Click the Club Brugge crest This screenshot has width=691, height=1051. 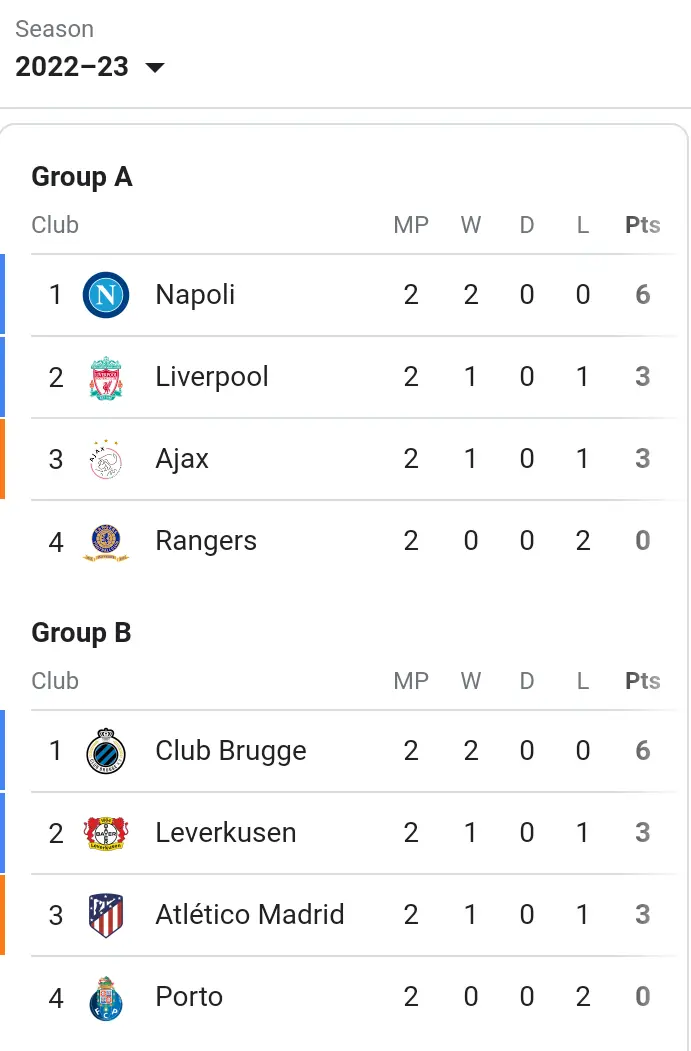pos(106,751)
